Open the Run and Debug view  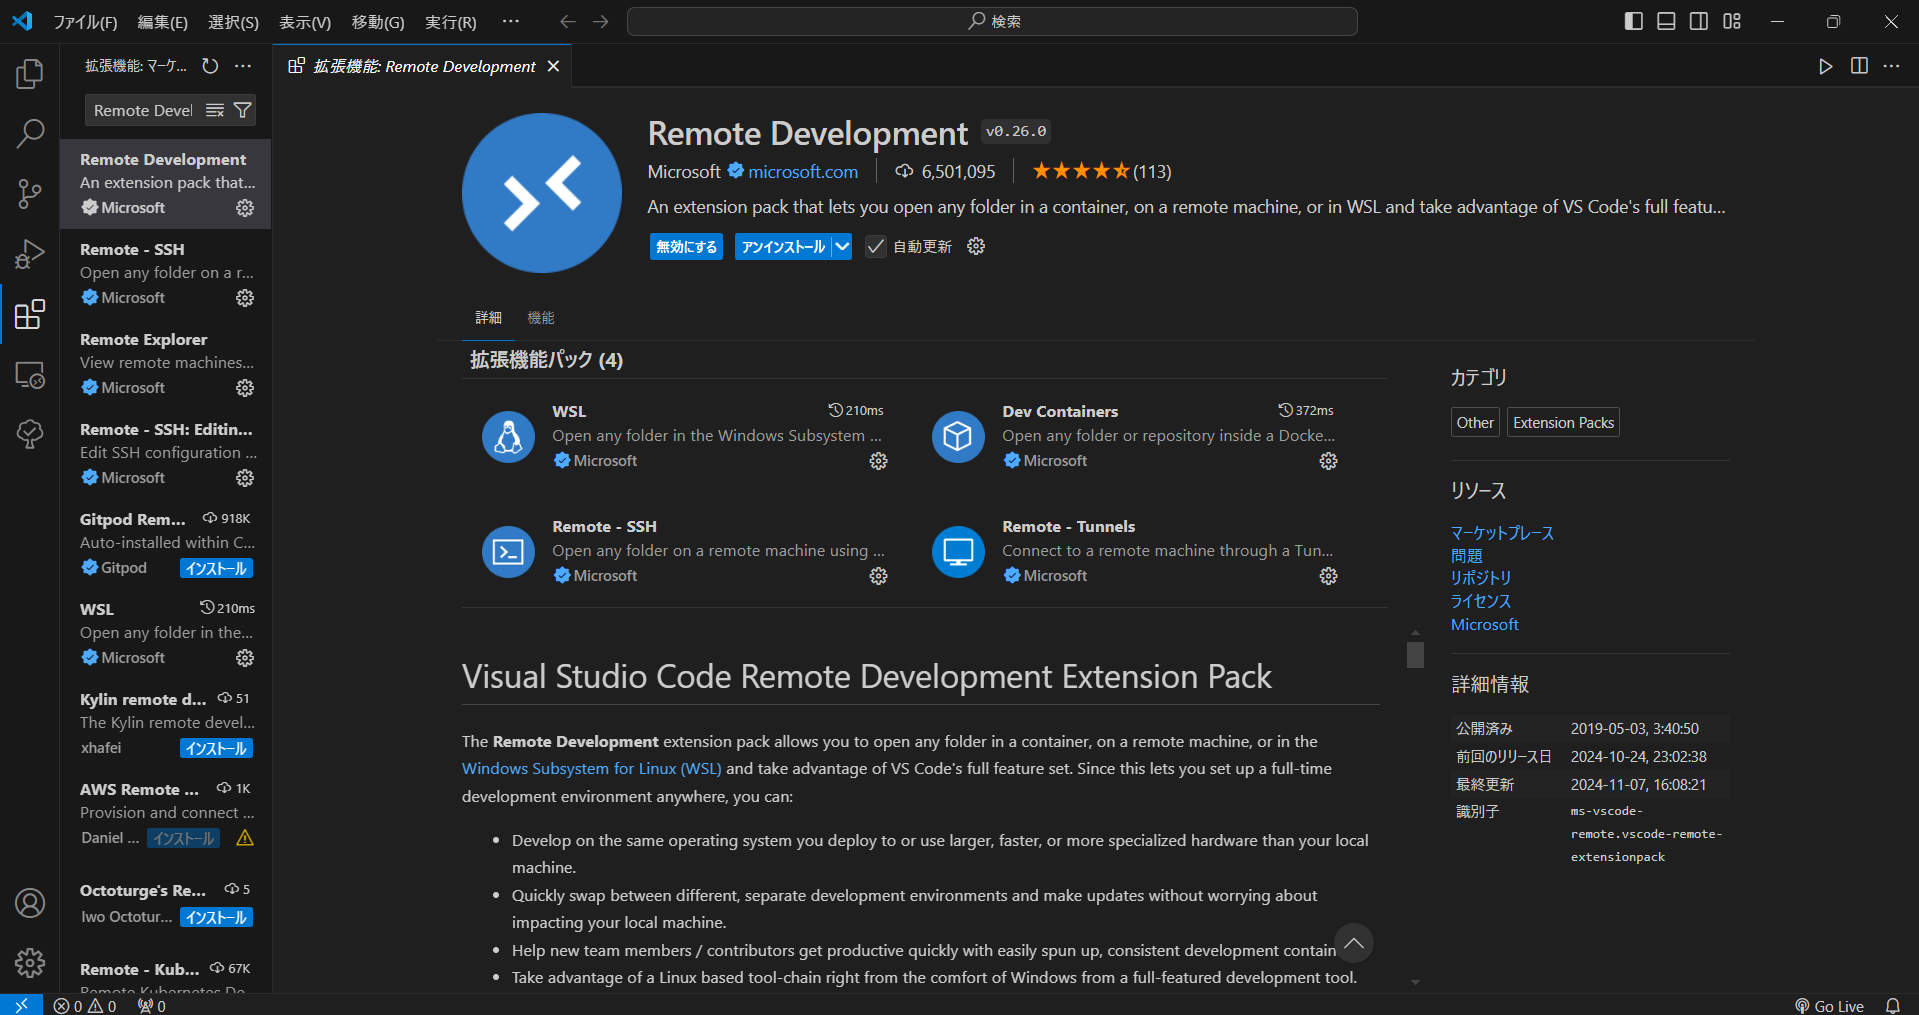pyautogui.click(x=30, y=254)
